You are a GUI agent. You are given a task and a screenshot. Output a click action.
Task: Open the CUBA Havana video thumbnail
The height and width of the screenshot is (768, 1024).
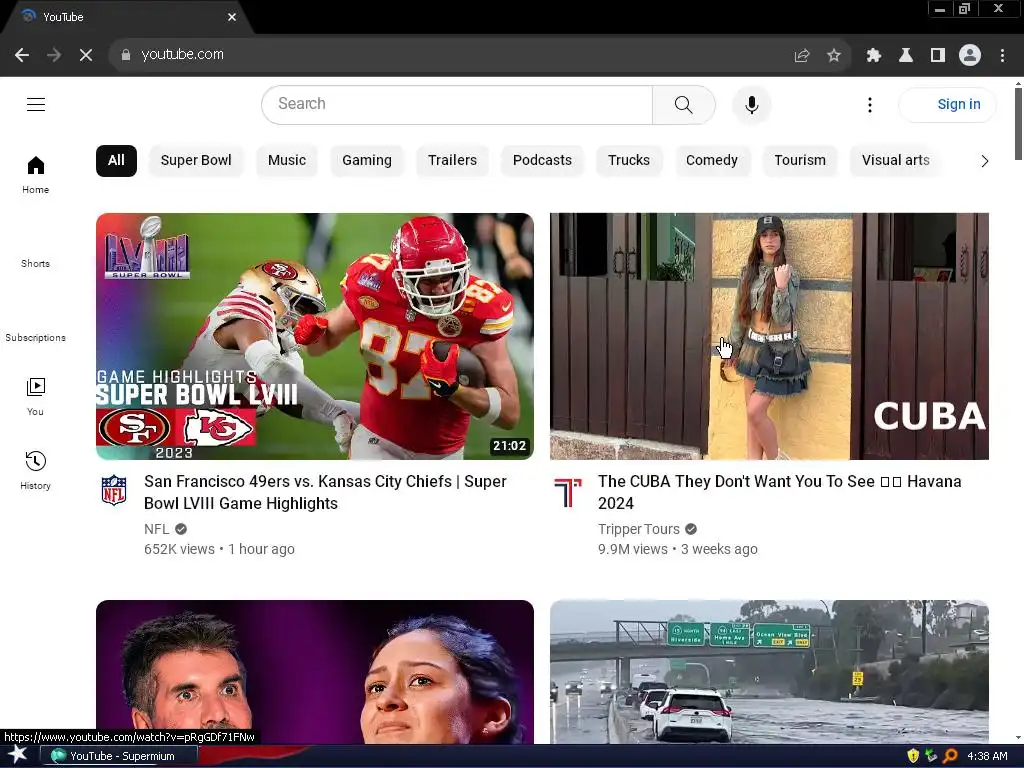click(x=769, y=336)
